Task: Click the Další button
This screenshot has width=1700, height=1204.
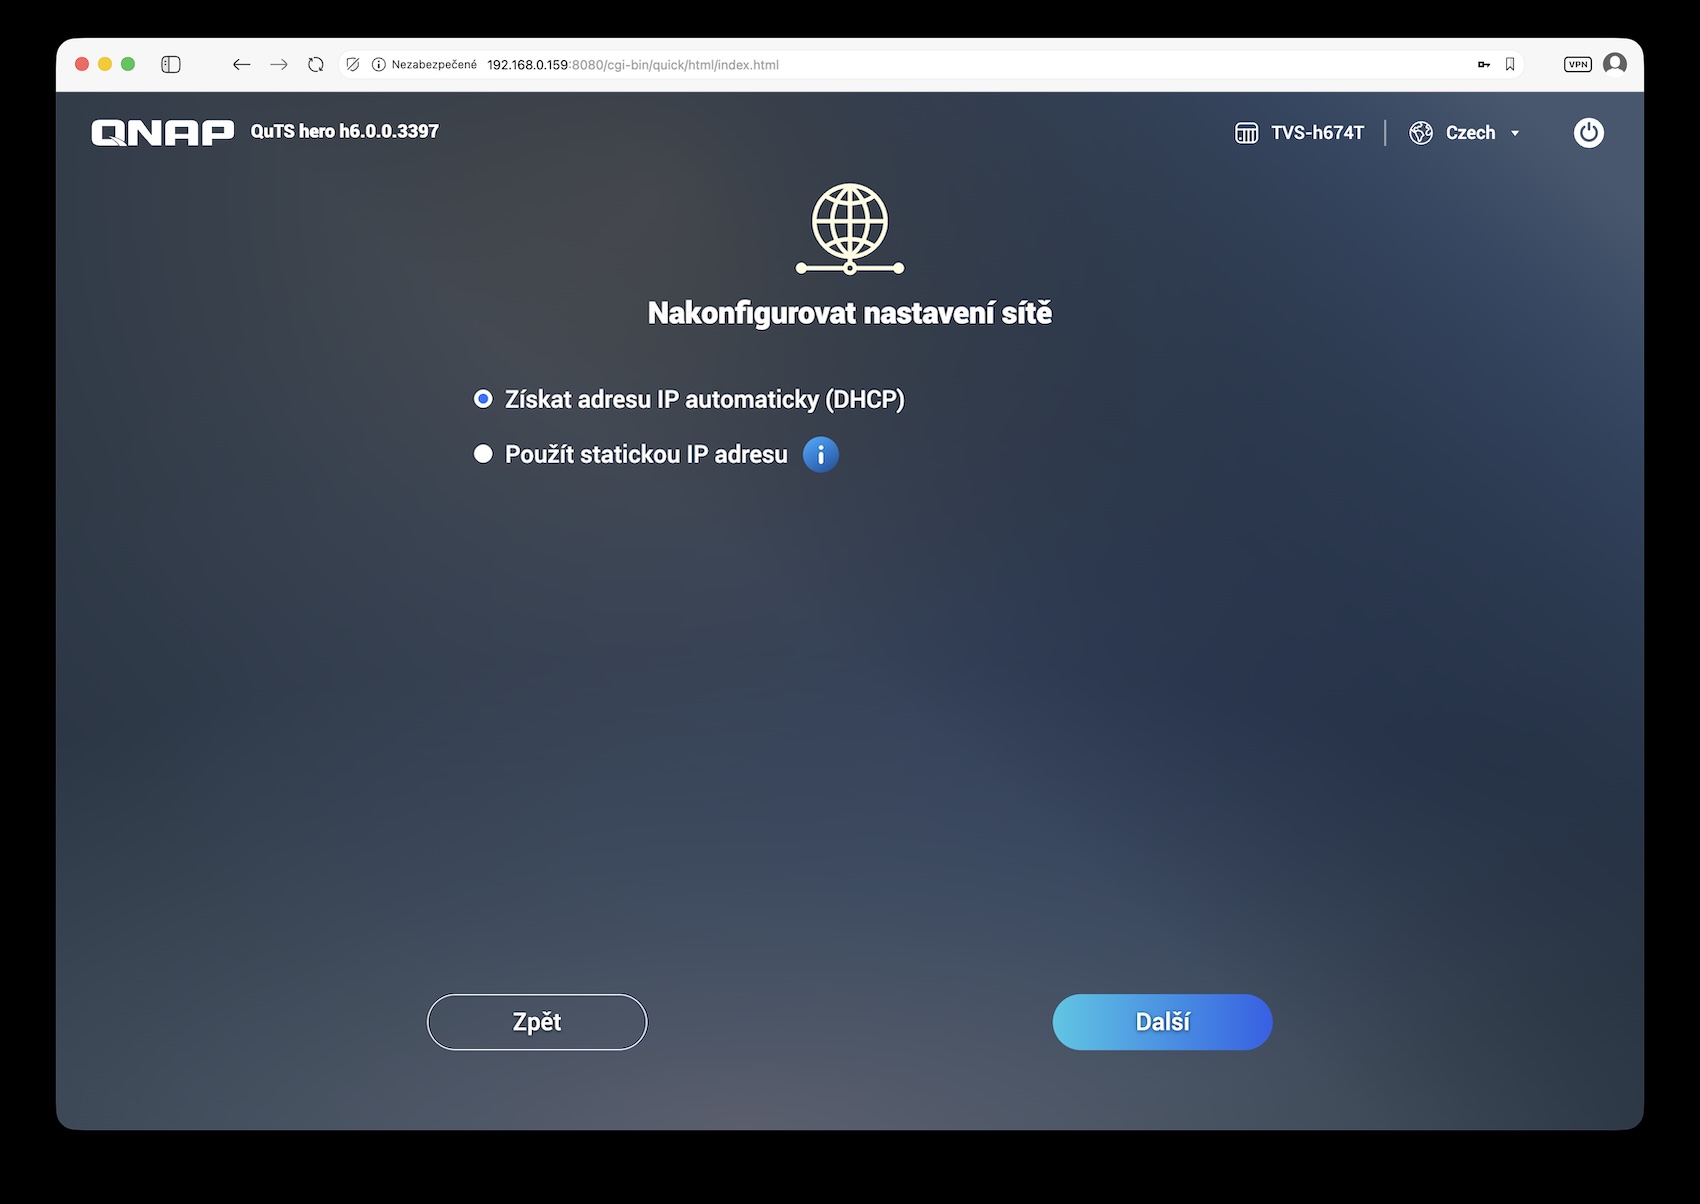Action: pos(1162,1022)
